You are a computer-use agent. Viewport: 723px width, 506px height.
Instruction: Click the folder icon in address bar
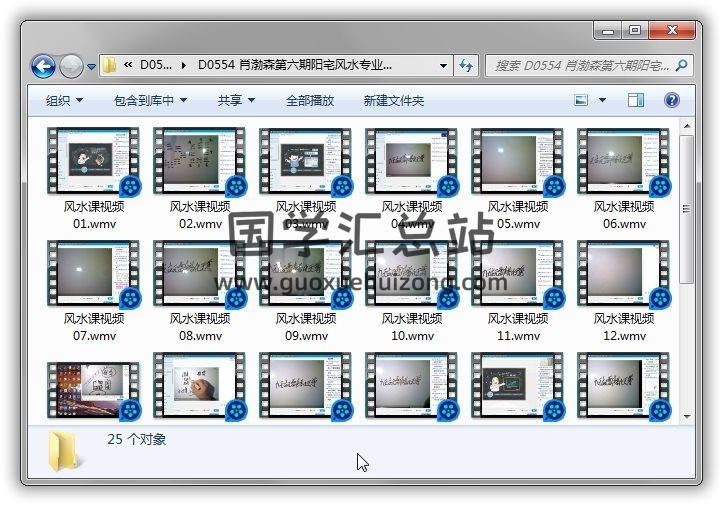(110, 66)
